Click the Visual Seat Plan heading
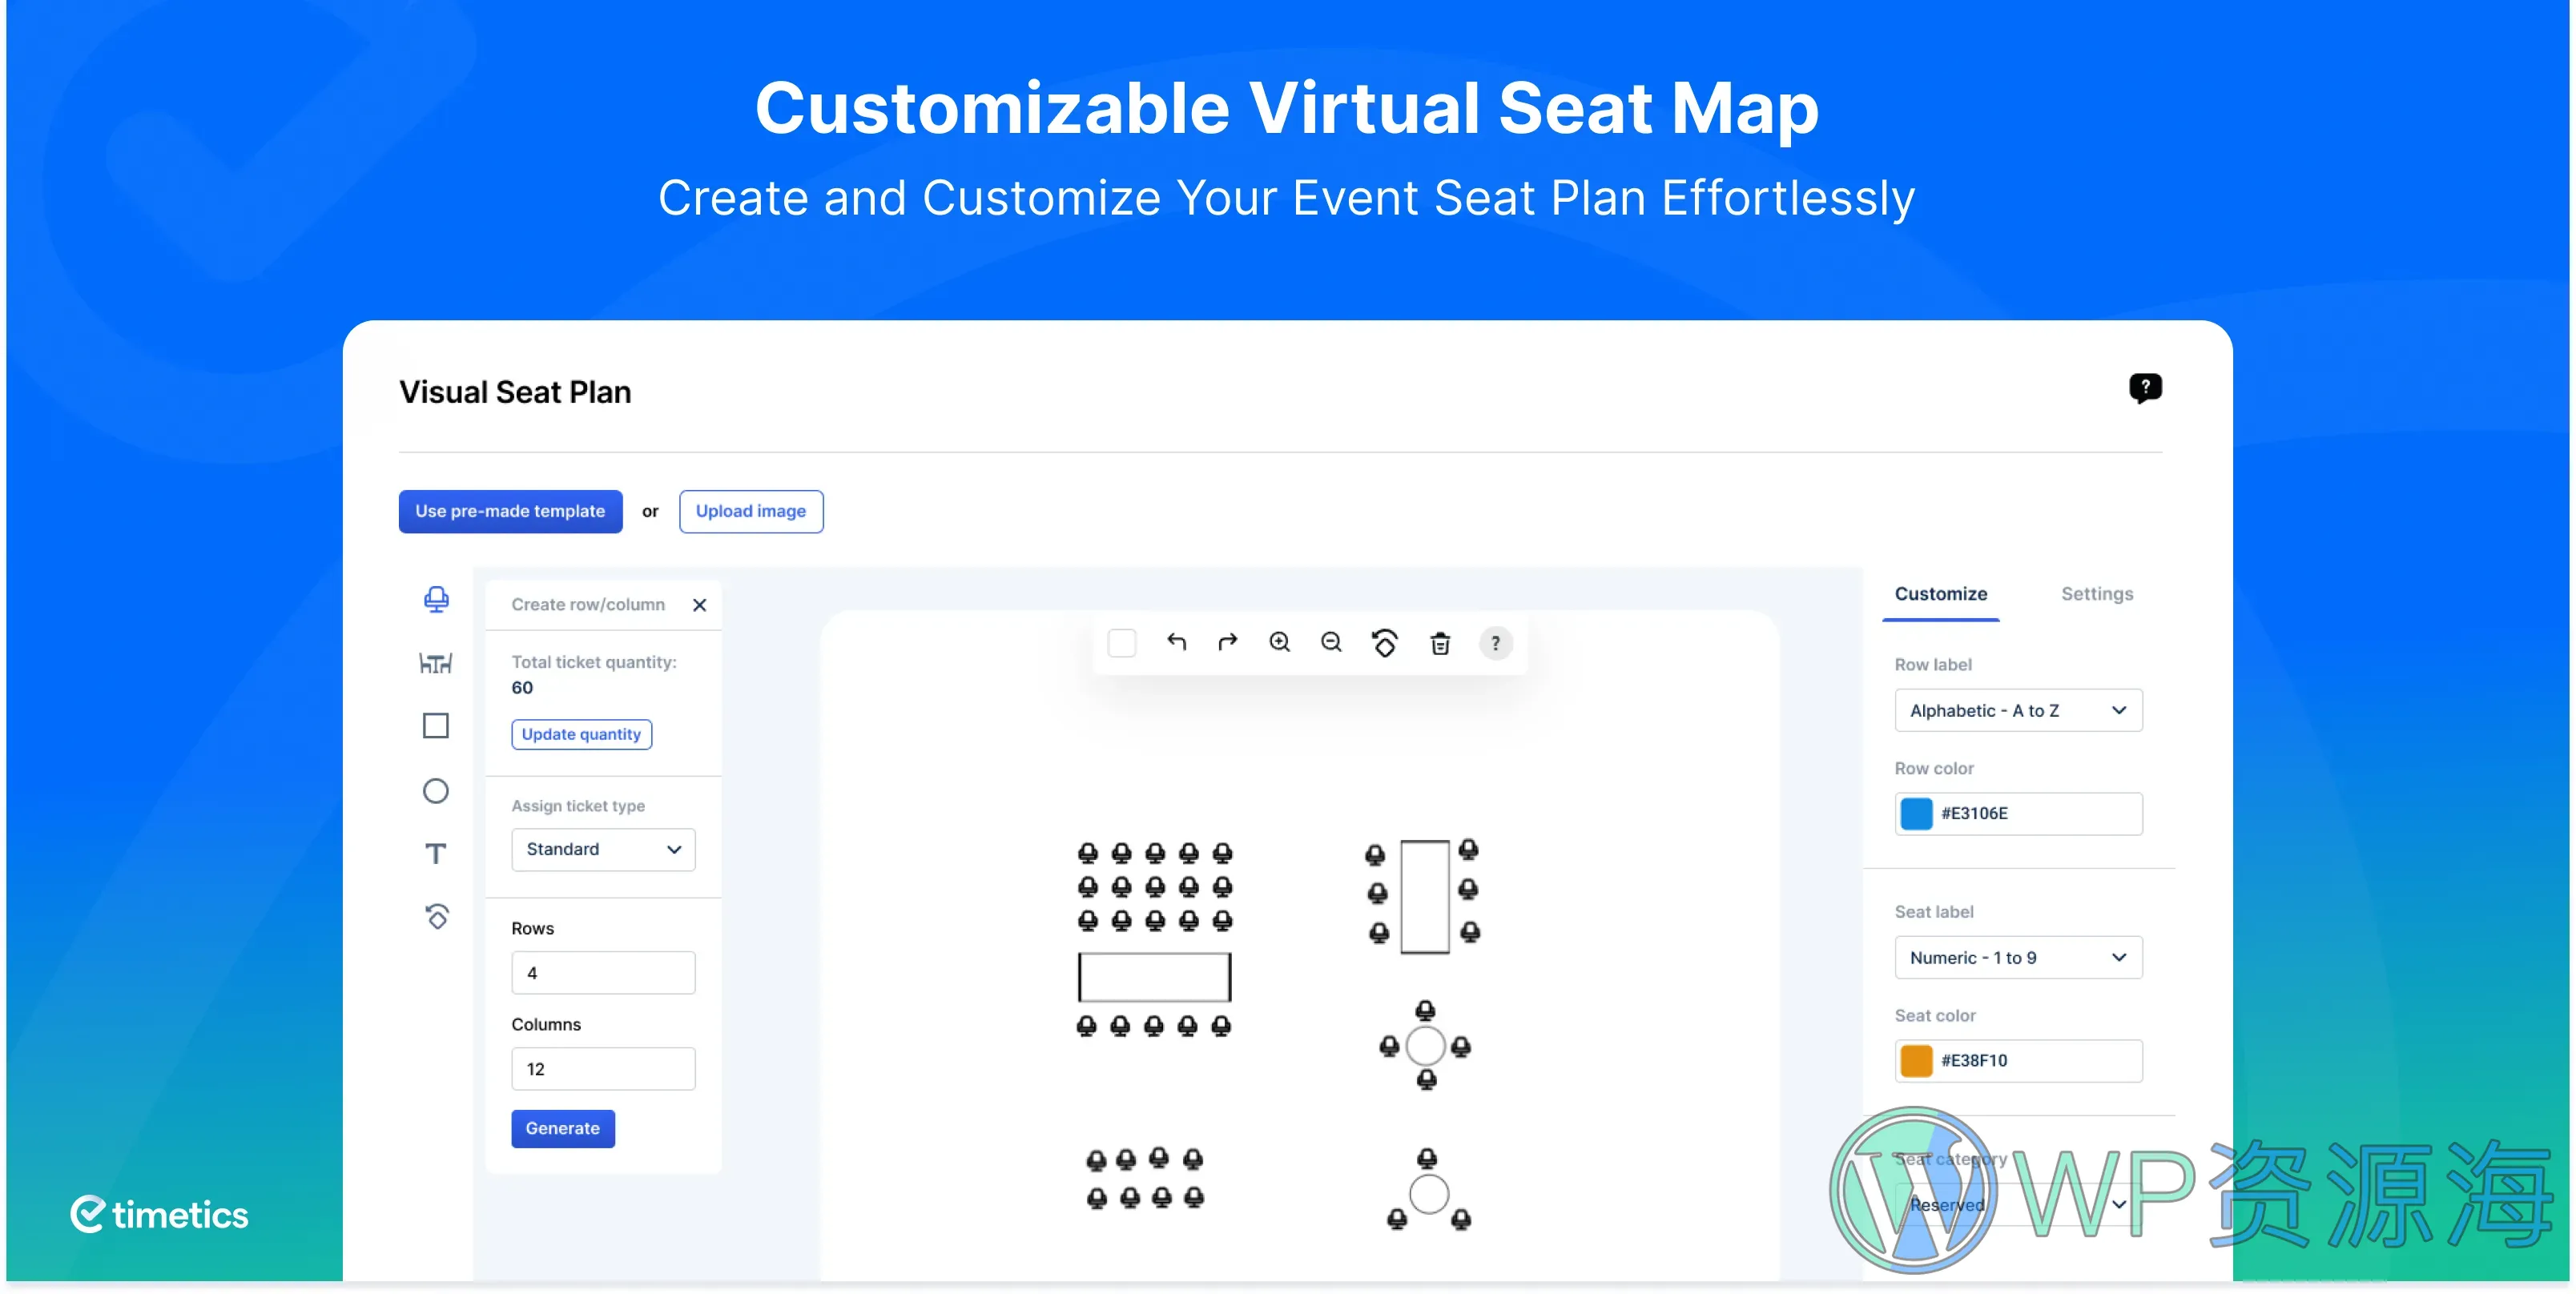Screen dimensions: 2576x1294 point(515,392)
